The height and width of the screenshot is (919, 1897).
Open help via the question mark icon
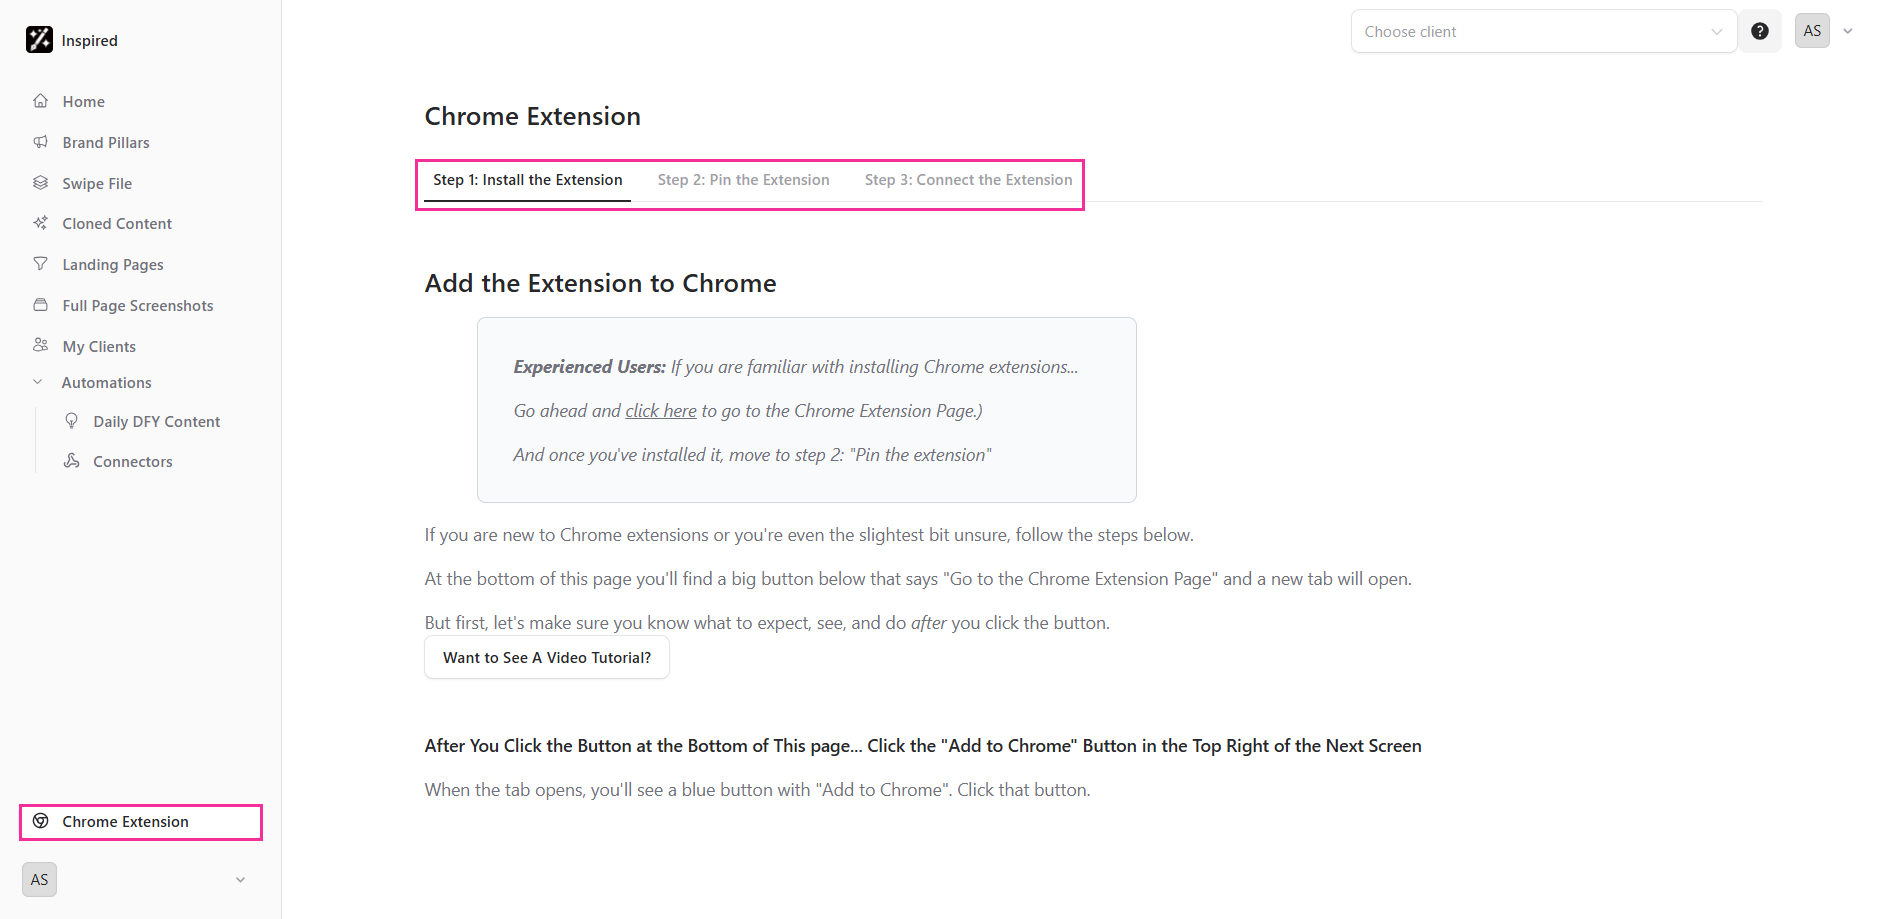pos(1760,31)
